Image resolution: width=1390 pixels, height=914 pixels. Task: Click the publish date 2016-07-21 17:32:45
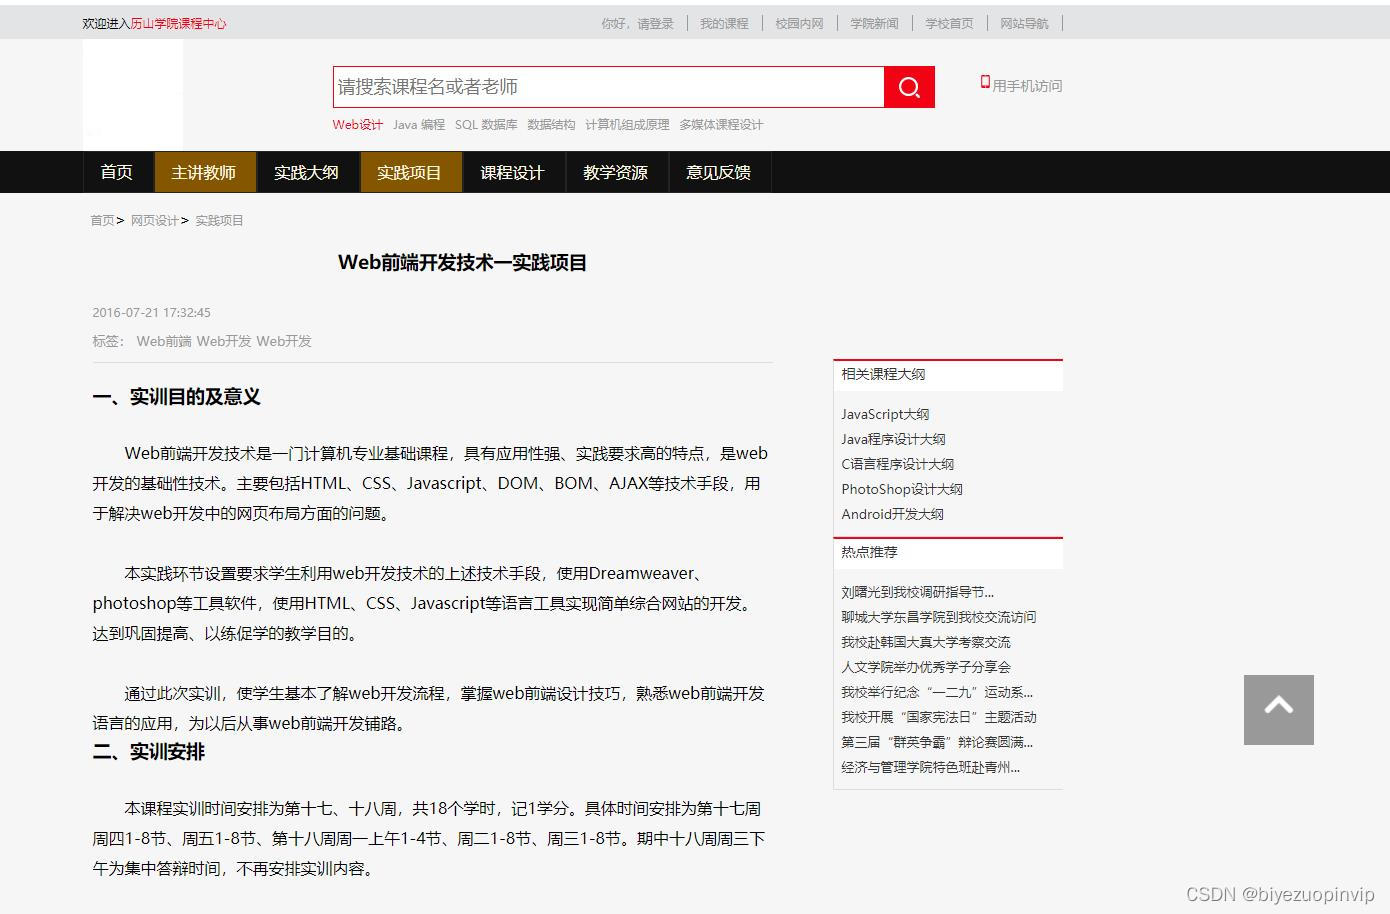point(151,312)
